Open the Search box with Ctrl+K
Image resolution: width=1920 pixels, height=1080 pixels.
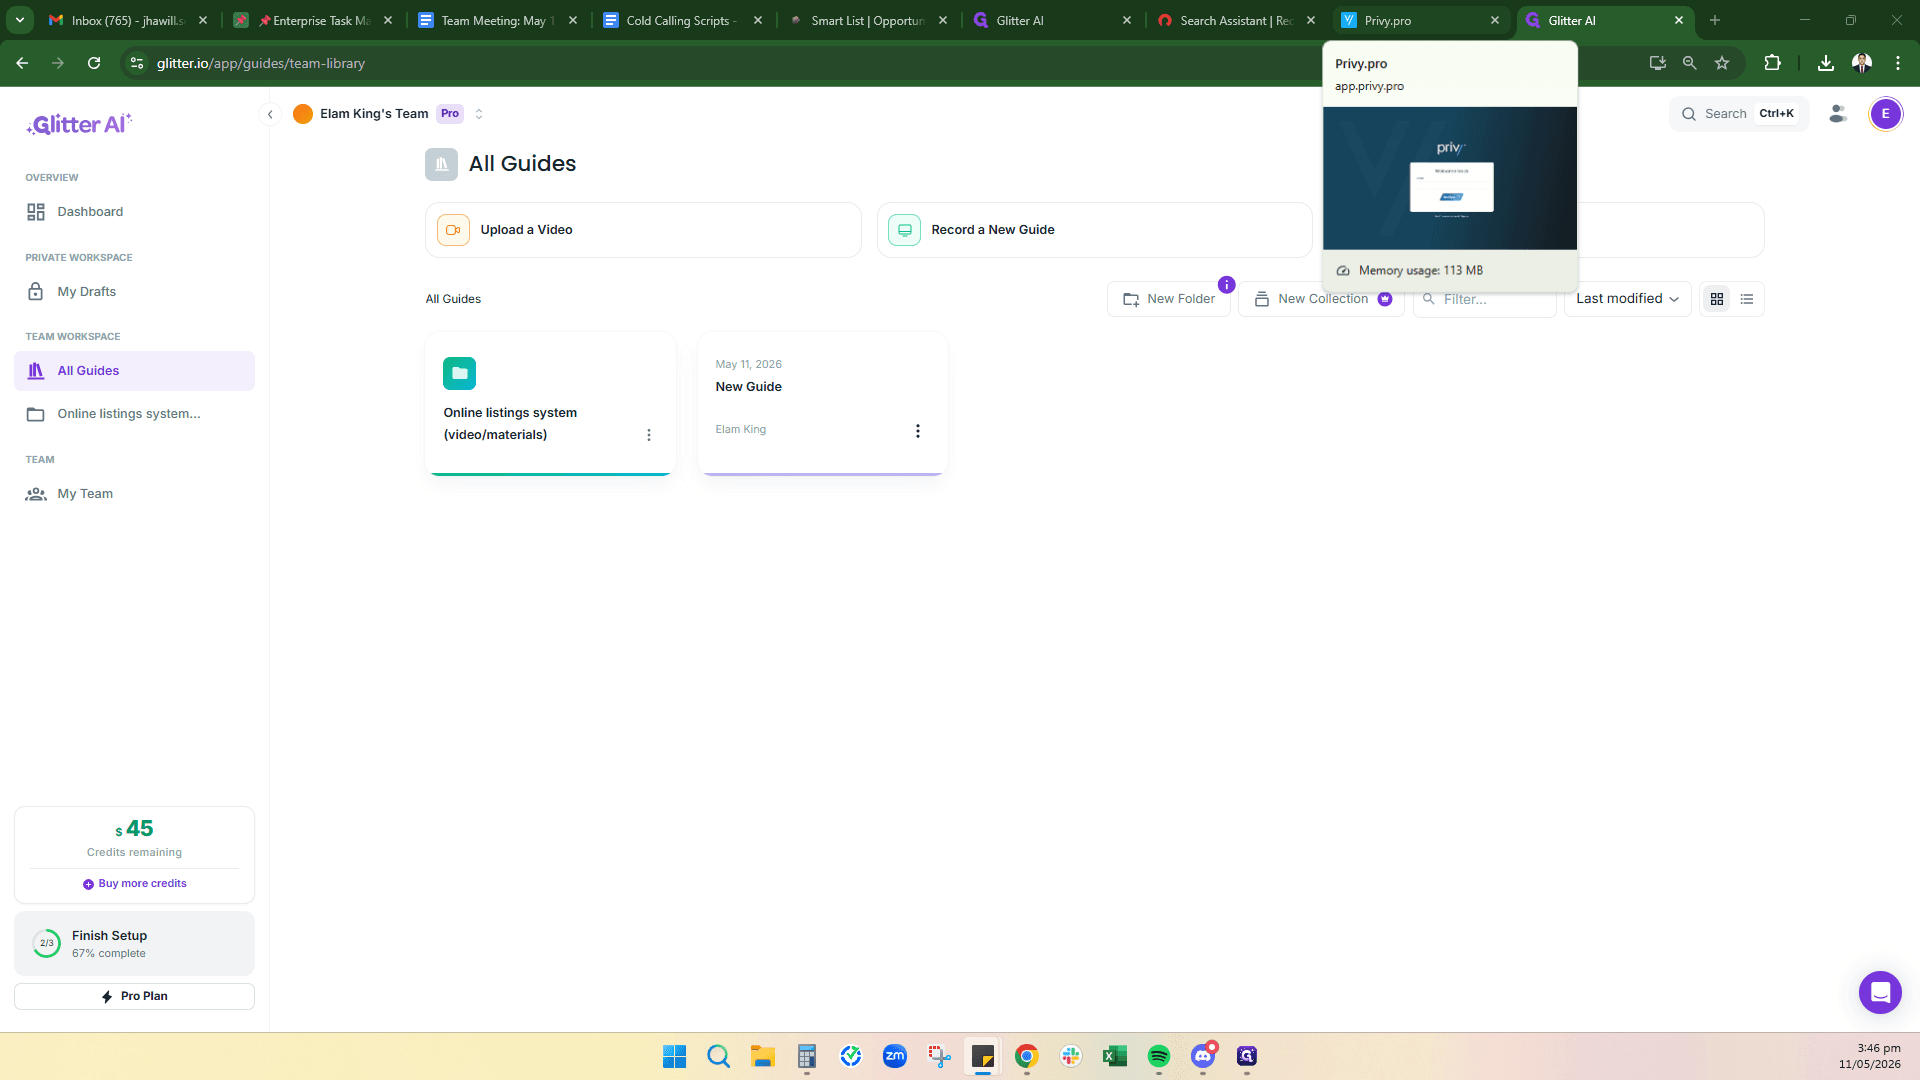point(1738,114)
